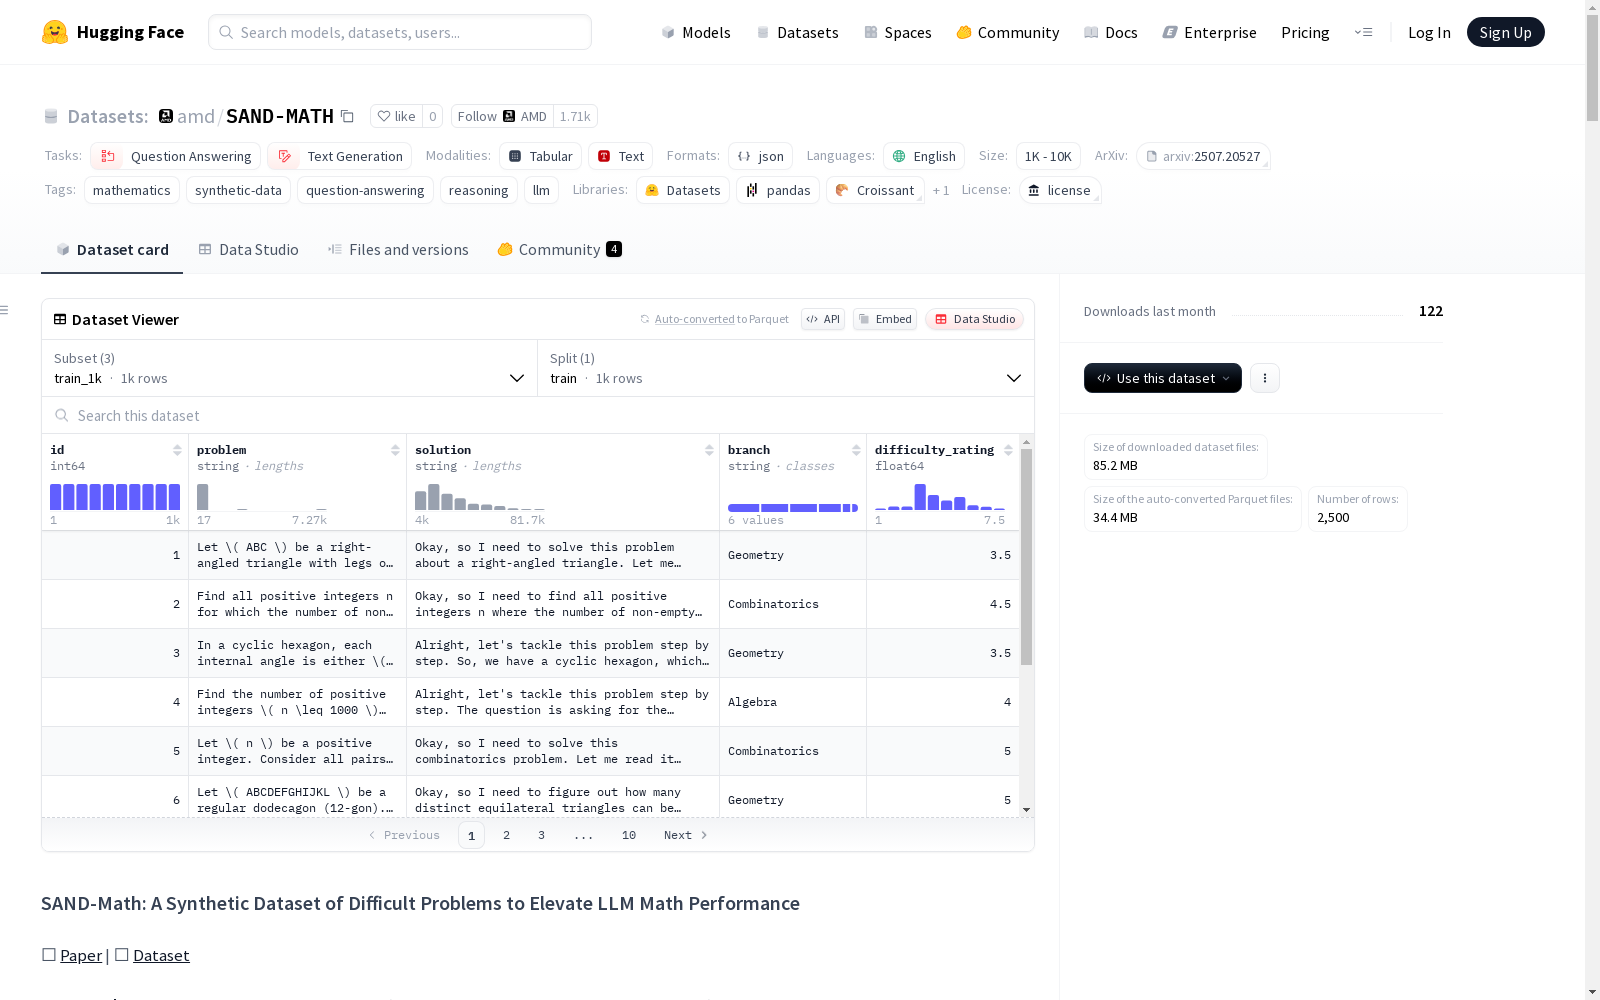Open Spaces in the top navigation

click(x=898, y=32)
